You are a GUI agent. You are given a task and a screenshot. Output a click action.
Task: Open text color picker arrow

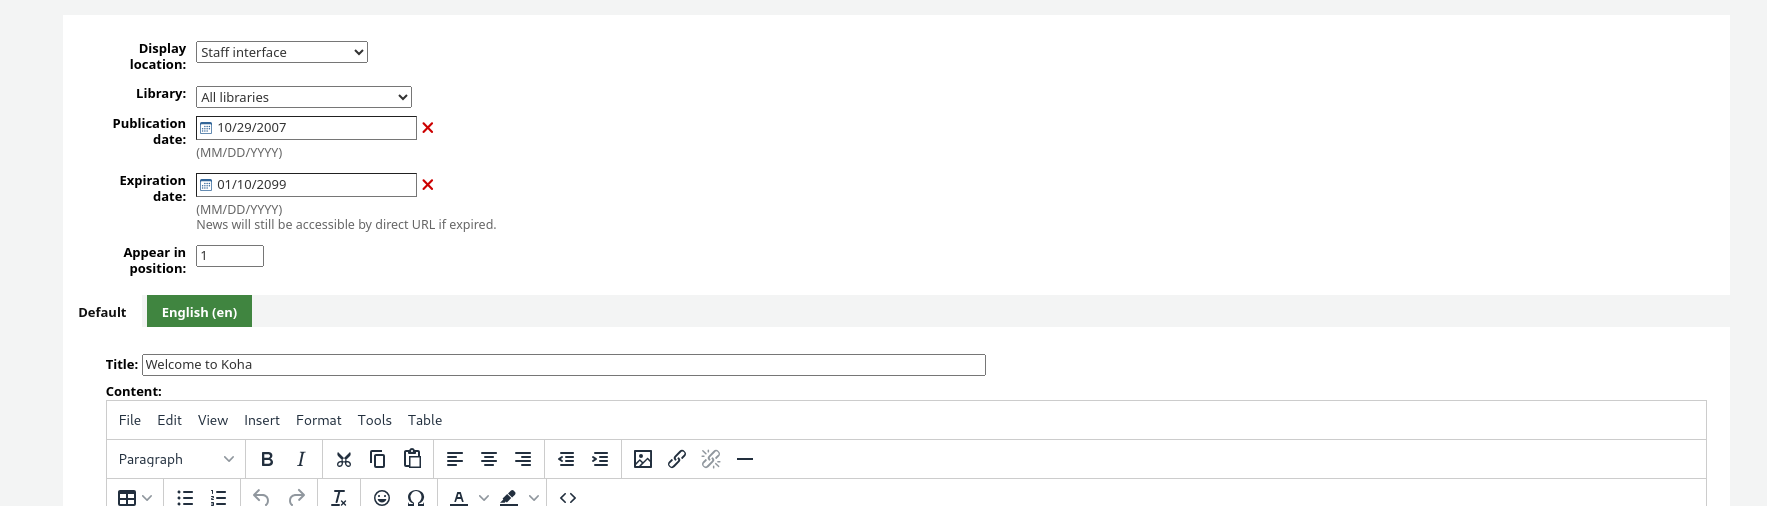point(484,497)
